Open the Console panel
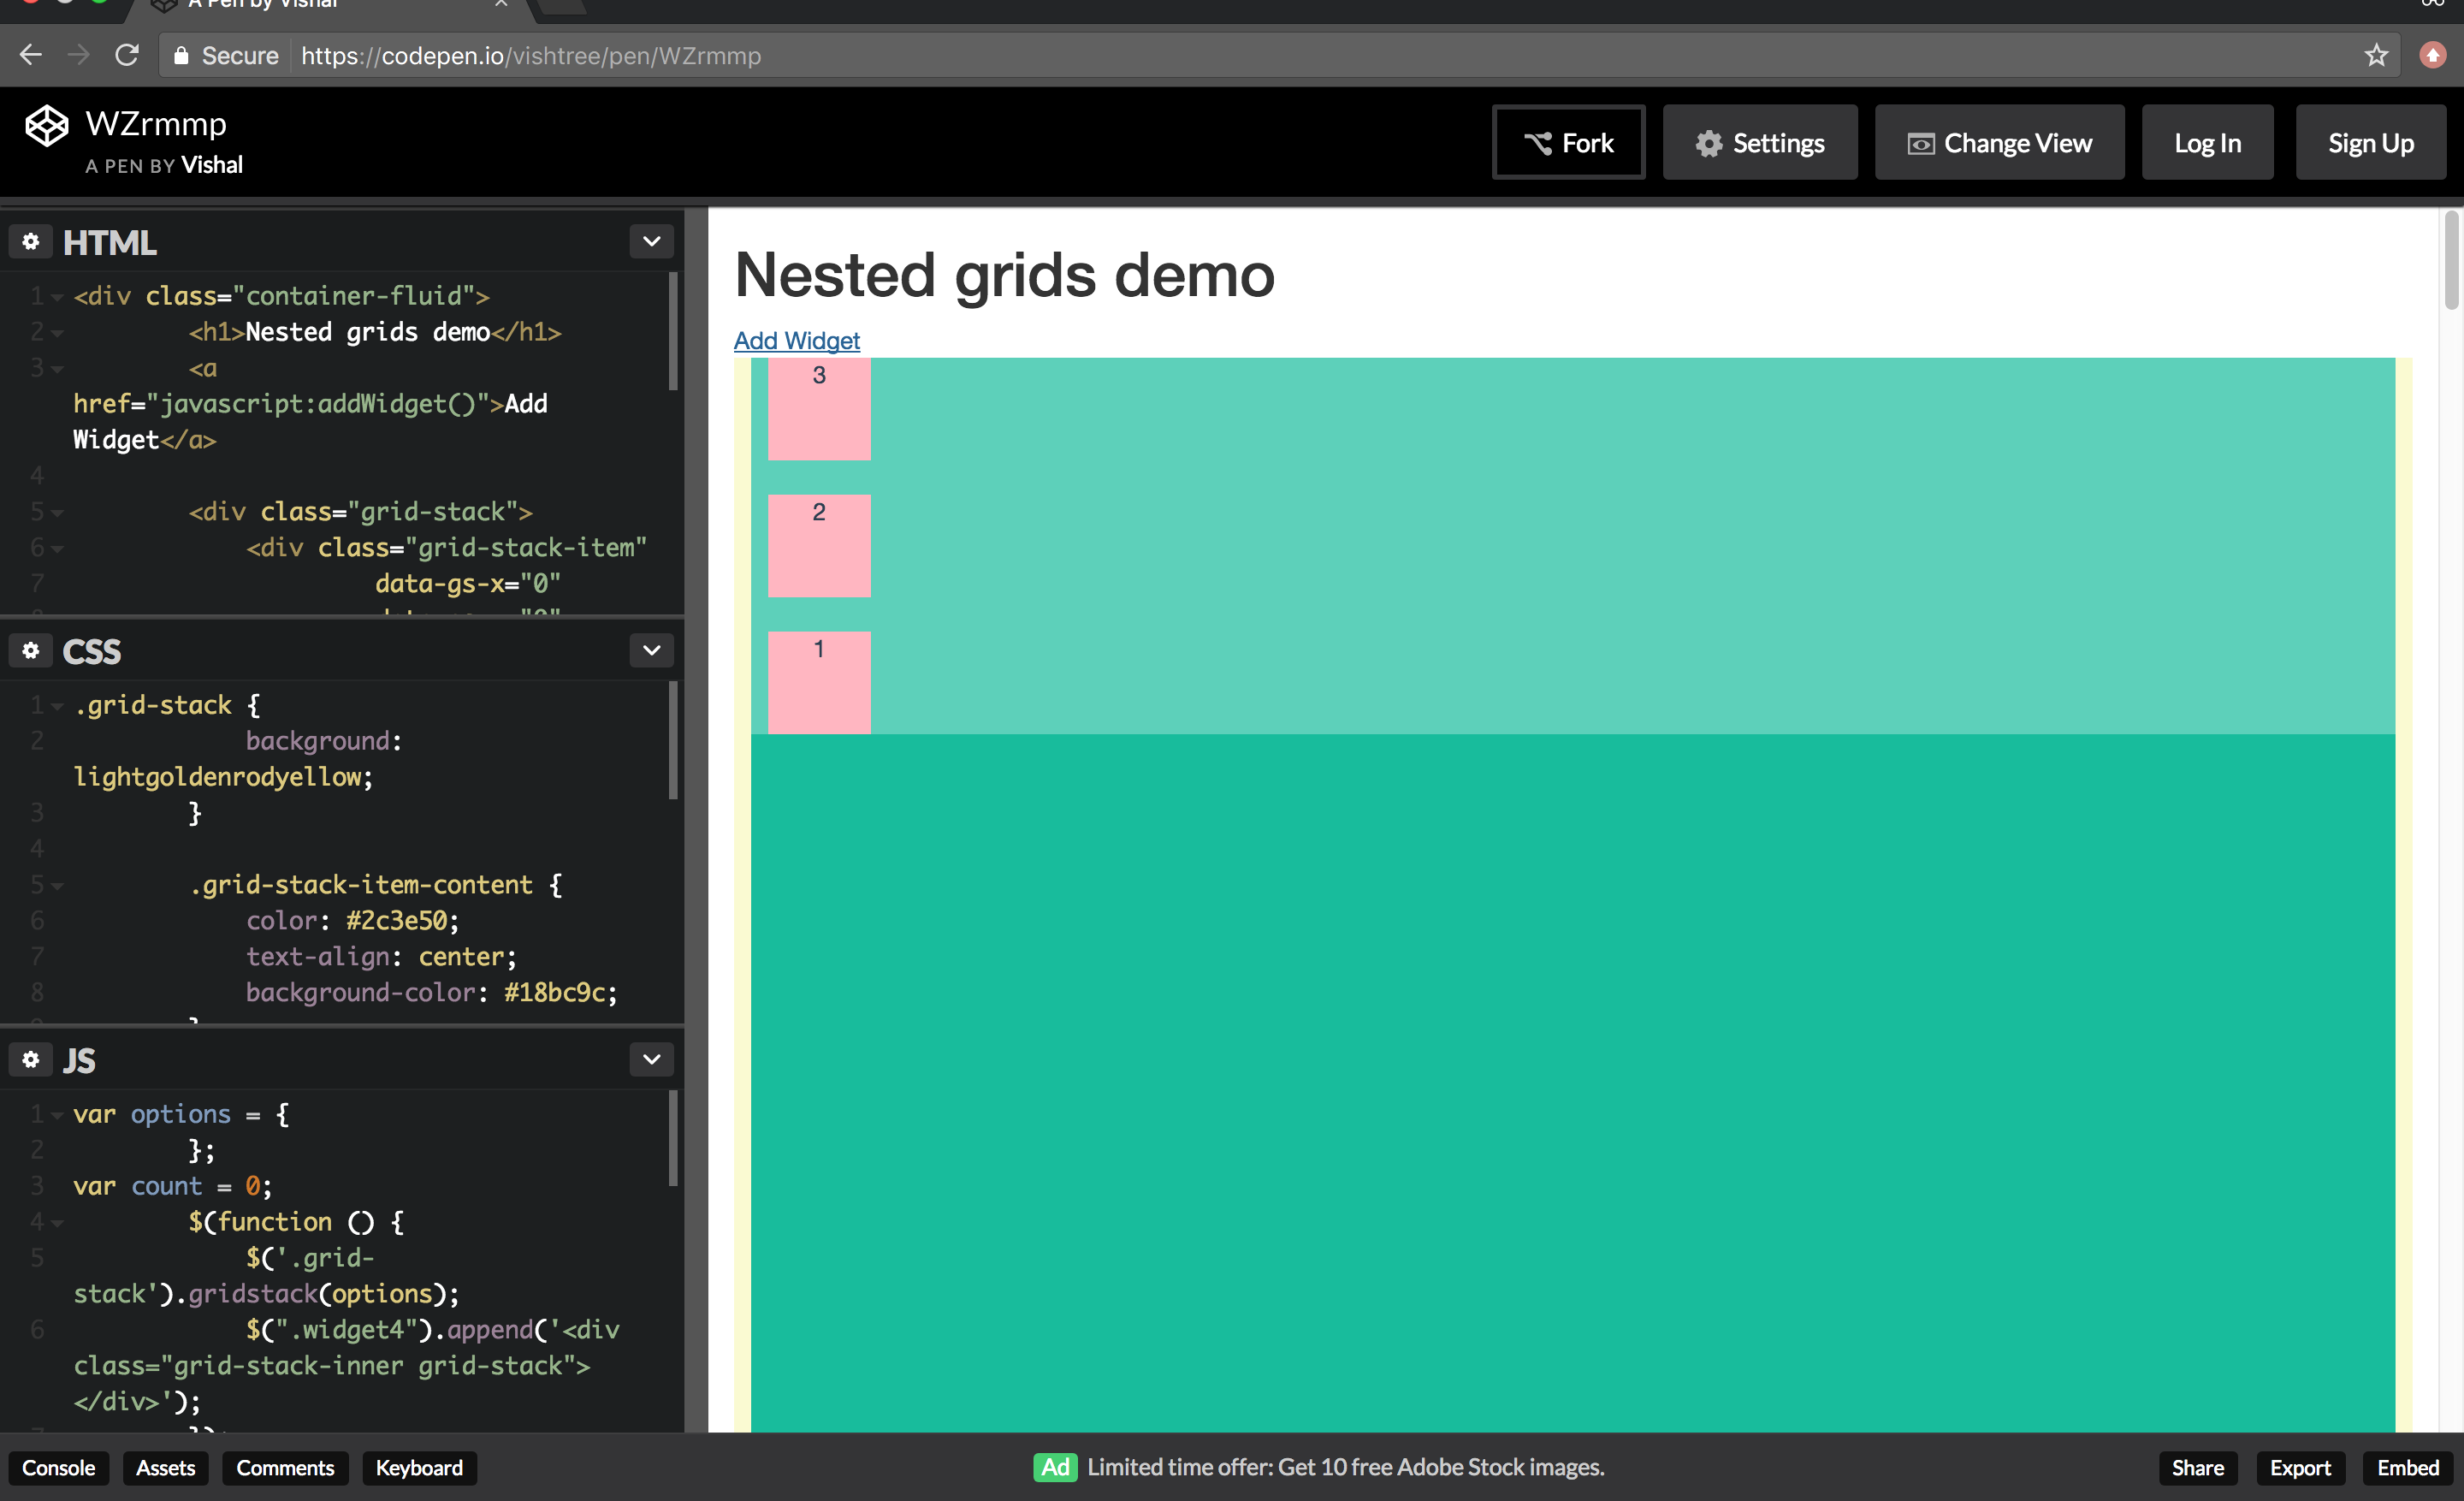The width and height of the screenshot is (2464, 1501). point(58,1467)
